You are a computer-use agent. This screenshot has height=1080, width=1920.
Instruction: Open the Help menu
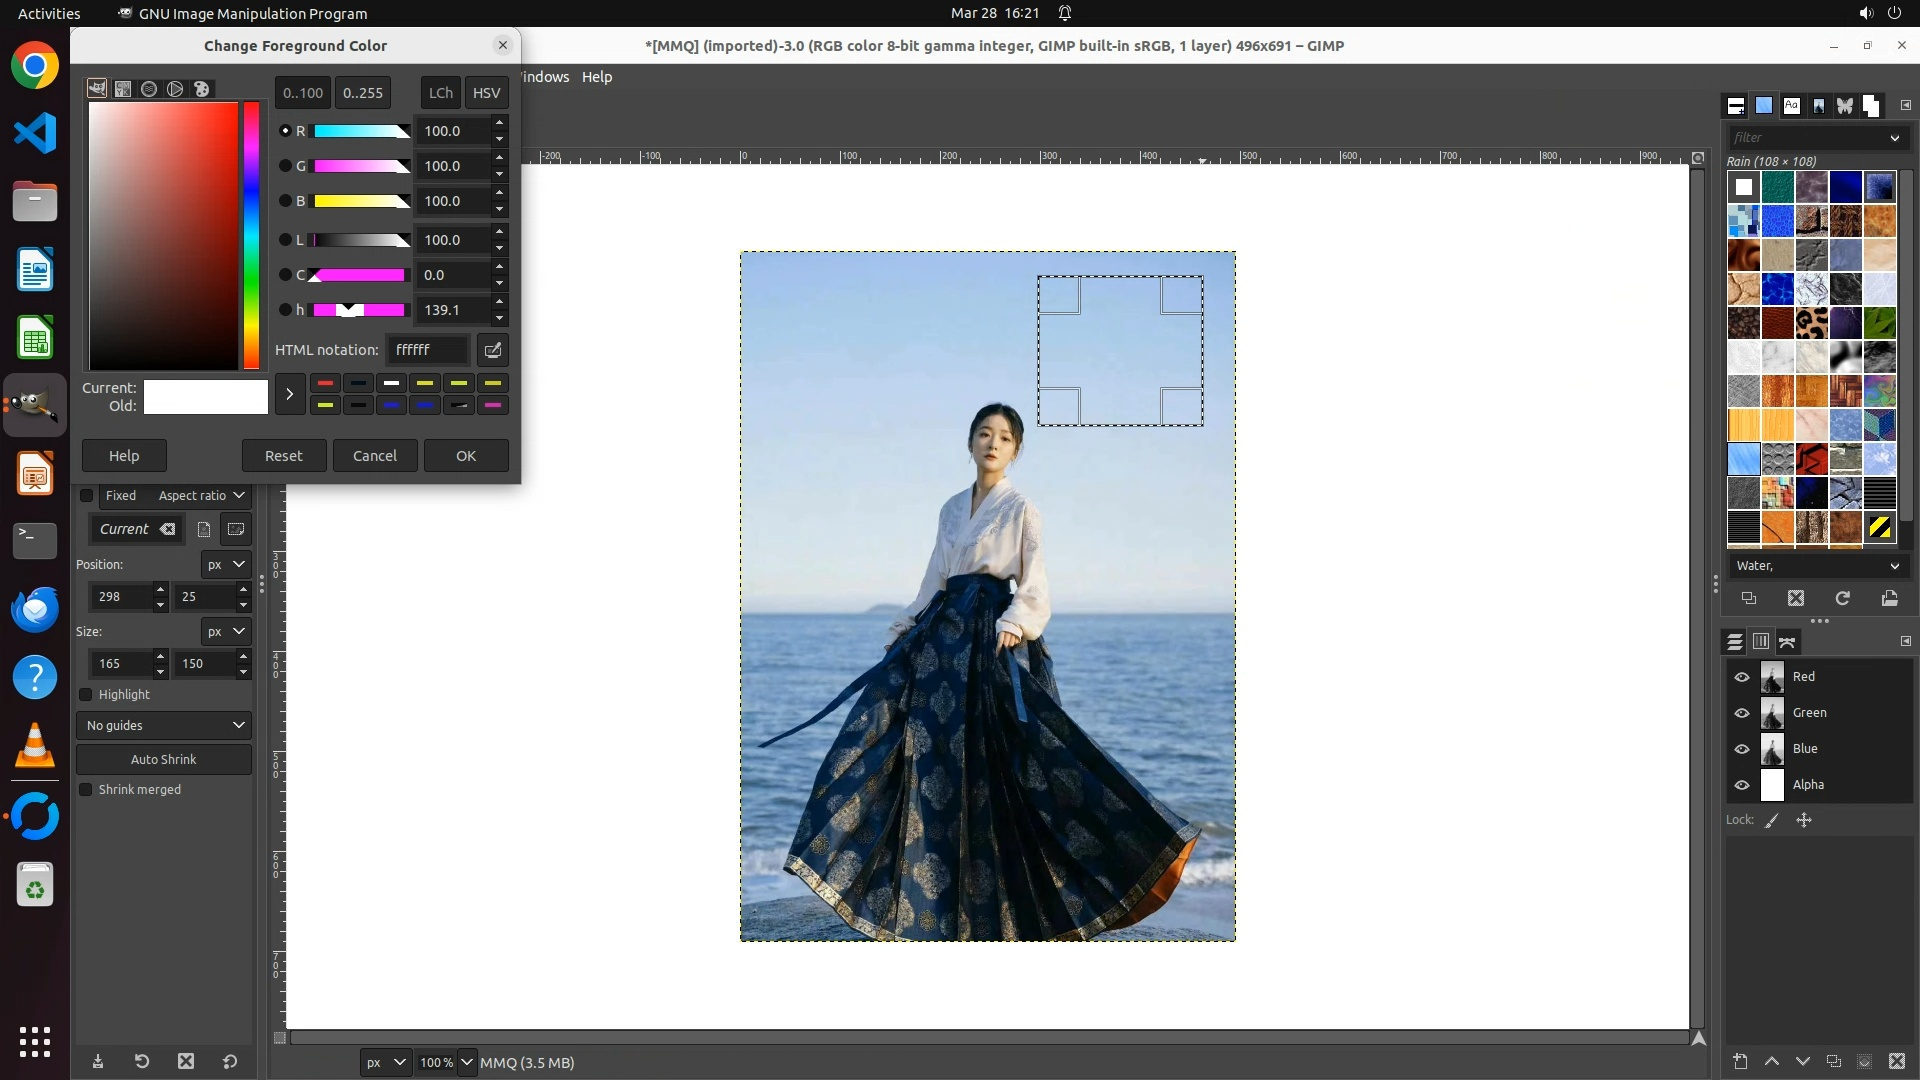tap(597, 77)
